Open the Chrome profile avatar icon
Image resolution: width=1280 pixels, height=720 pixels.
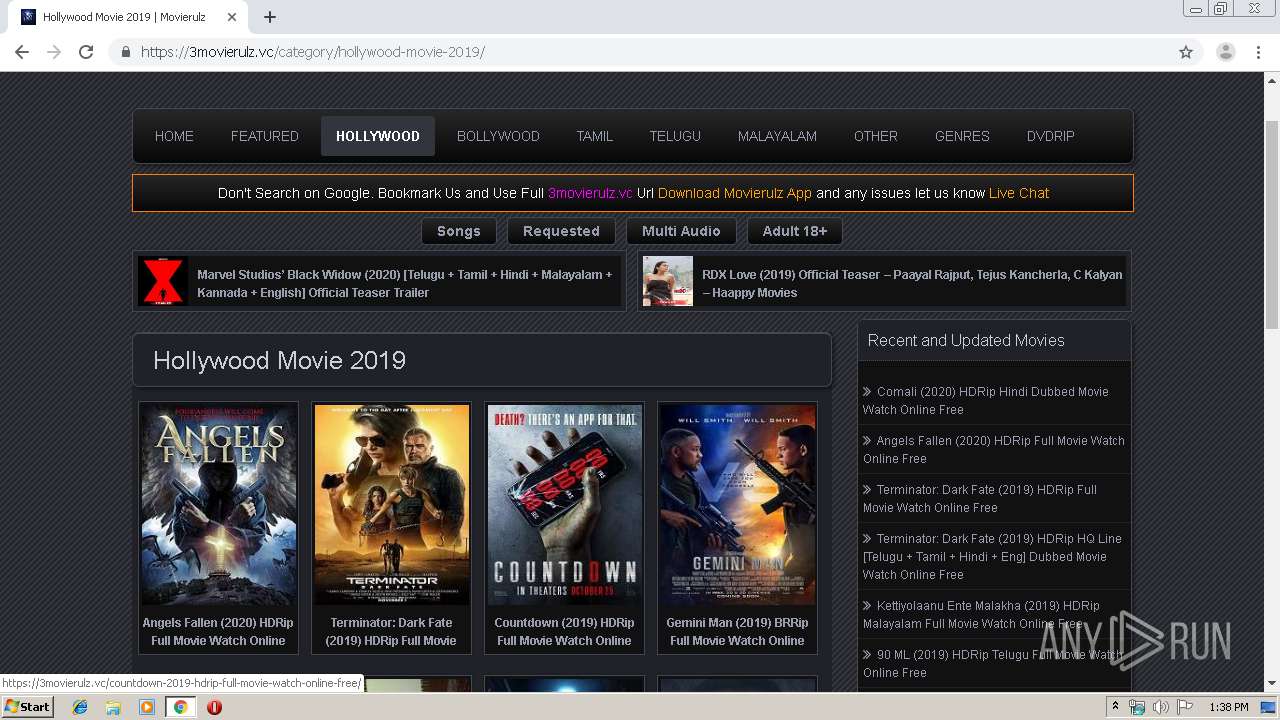[x=1225, y=52]
